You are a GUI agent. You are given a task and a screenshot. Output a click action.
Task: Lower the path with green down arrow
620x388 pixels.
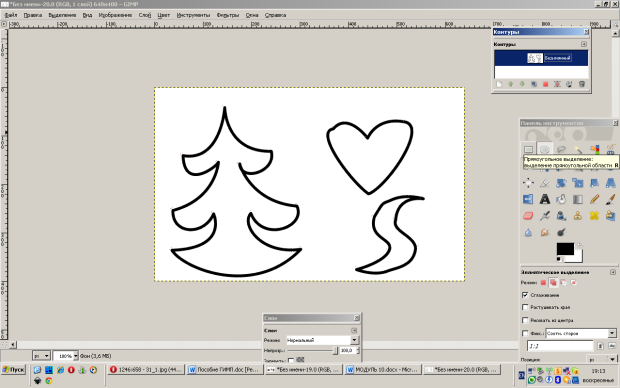point(522,84)
